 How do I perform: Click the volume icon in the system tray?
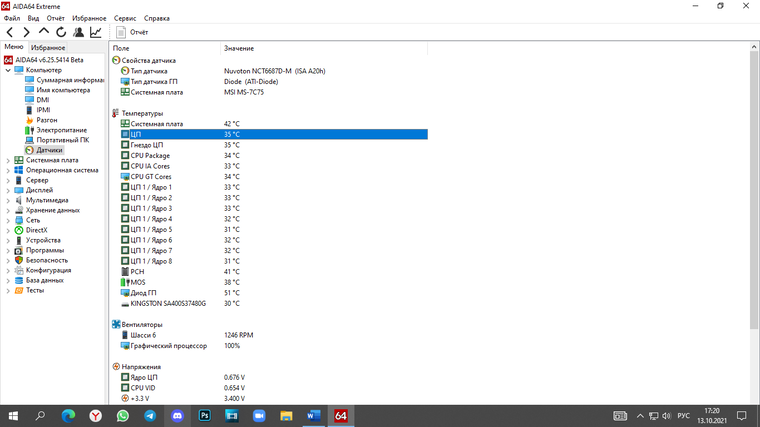(x=666, y=416)
